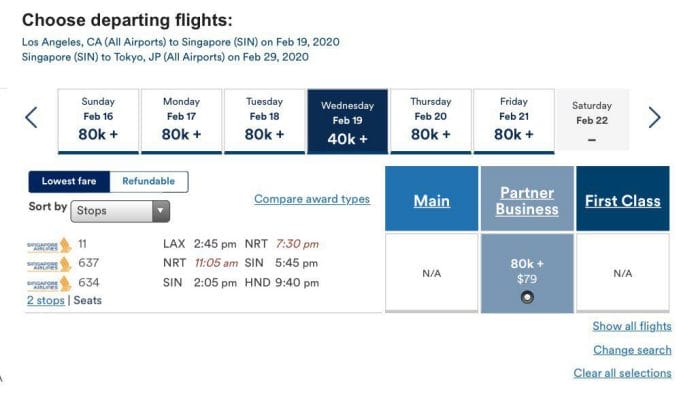
Task: Click Singapore Airlines logo for flight 634
Action: (49, 284)
